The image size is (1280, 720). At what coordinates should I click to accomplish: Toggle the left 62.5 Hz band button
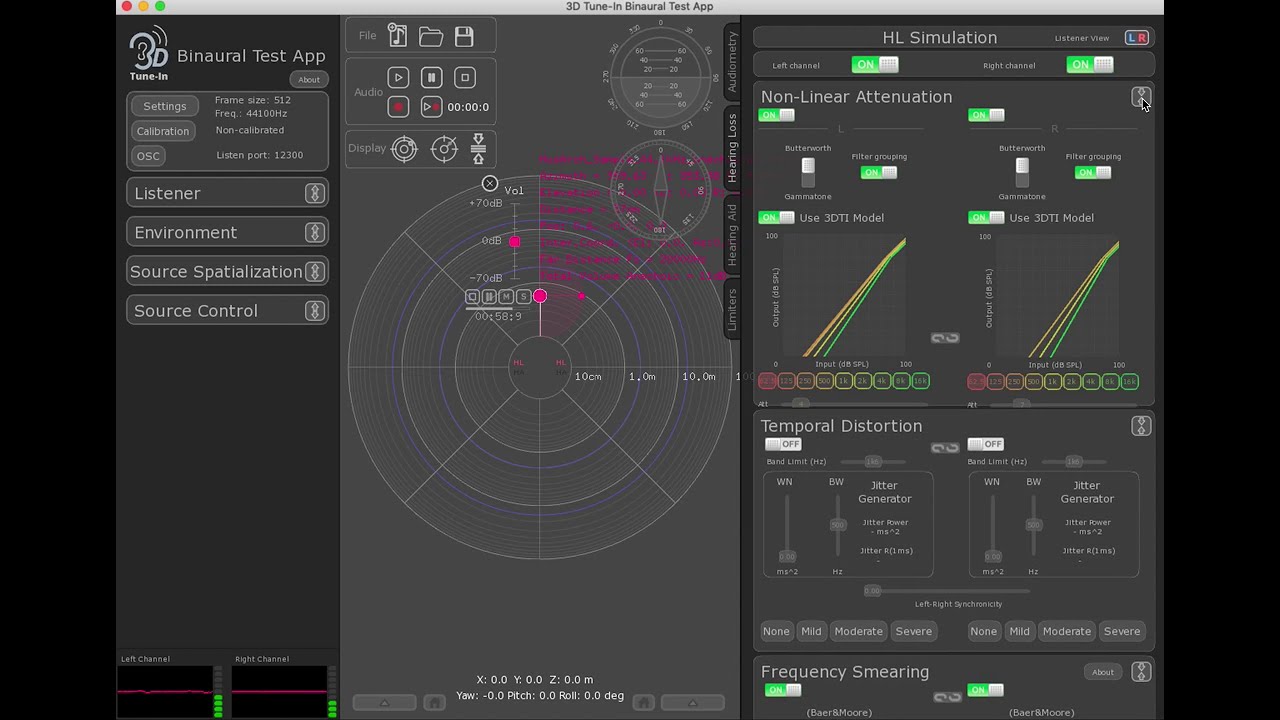pos(767,381)
